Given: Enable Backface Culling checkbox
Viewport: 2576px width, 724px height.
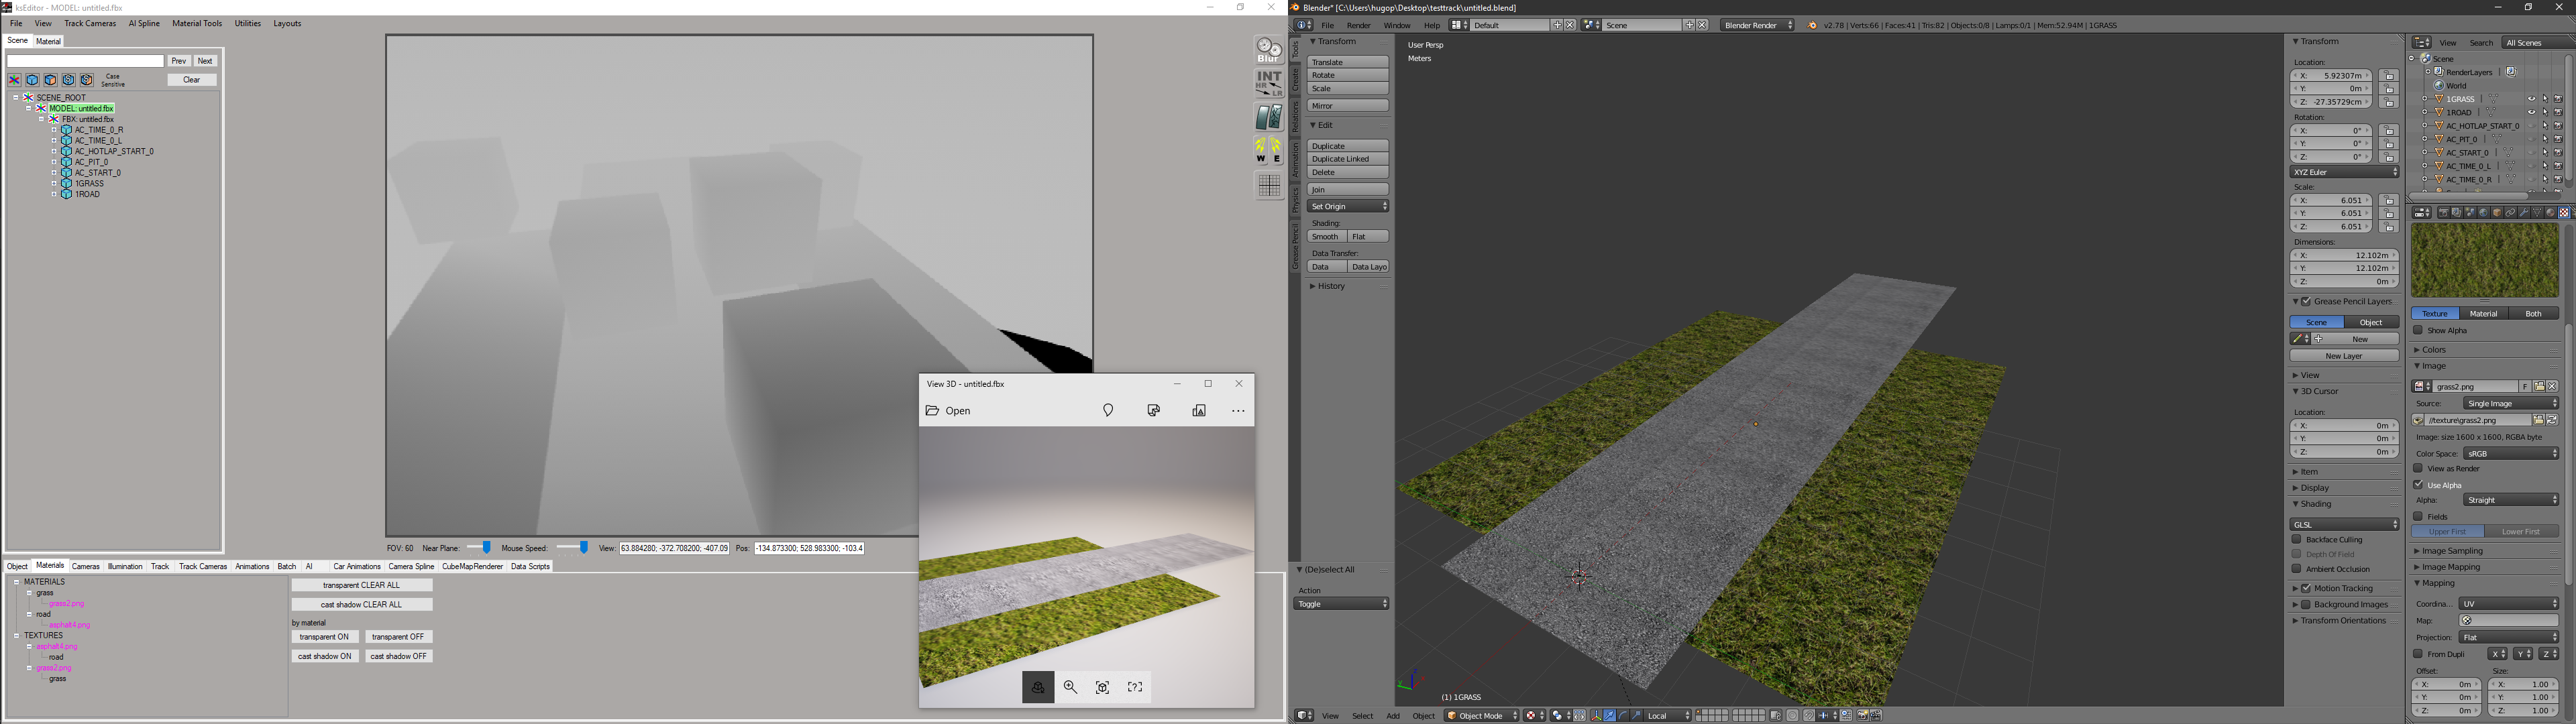Looking at the screenshot, I should click(x=2298, y=539).
